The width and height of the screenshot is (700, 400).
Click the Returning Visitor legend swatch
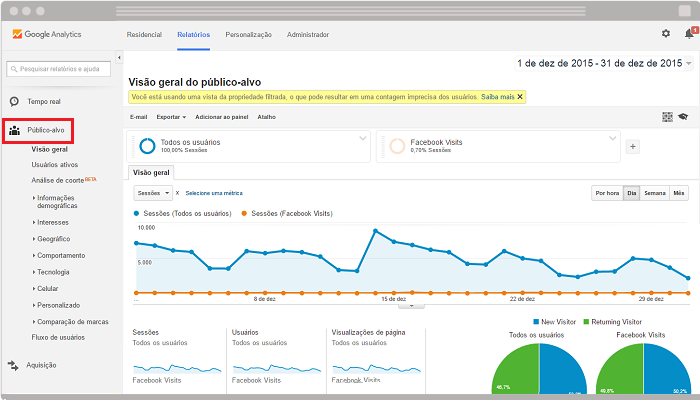point(587,321)
